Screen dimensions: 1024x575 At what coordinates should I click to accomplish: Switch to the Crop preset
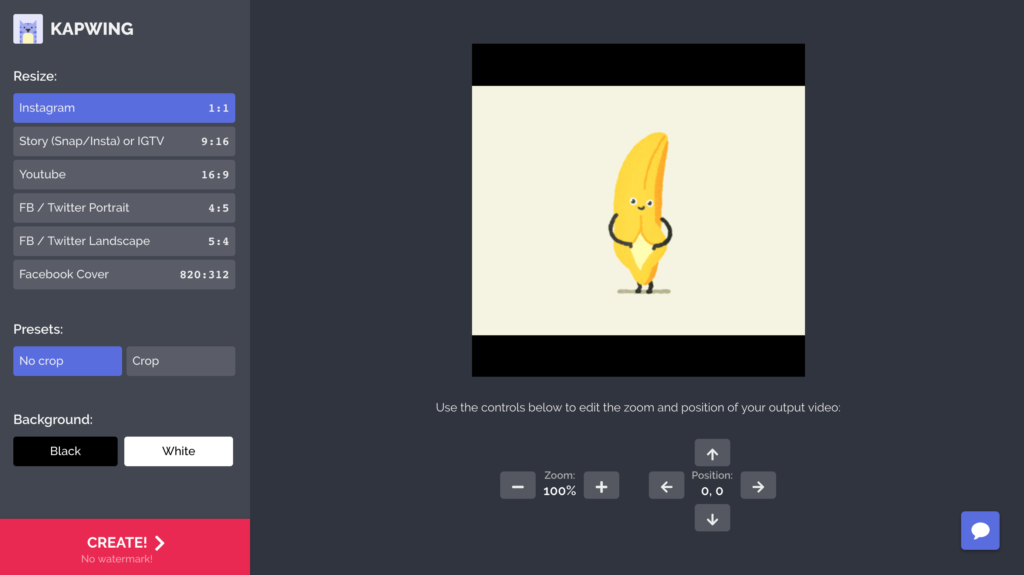(180, 361)
